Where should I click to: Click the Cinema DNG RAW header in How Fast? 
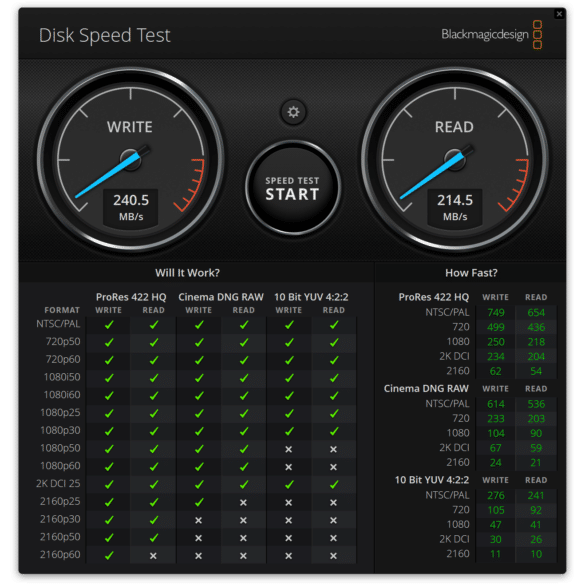coord(426,388)
